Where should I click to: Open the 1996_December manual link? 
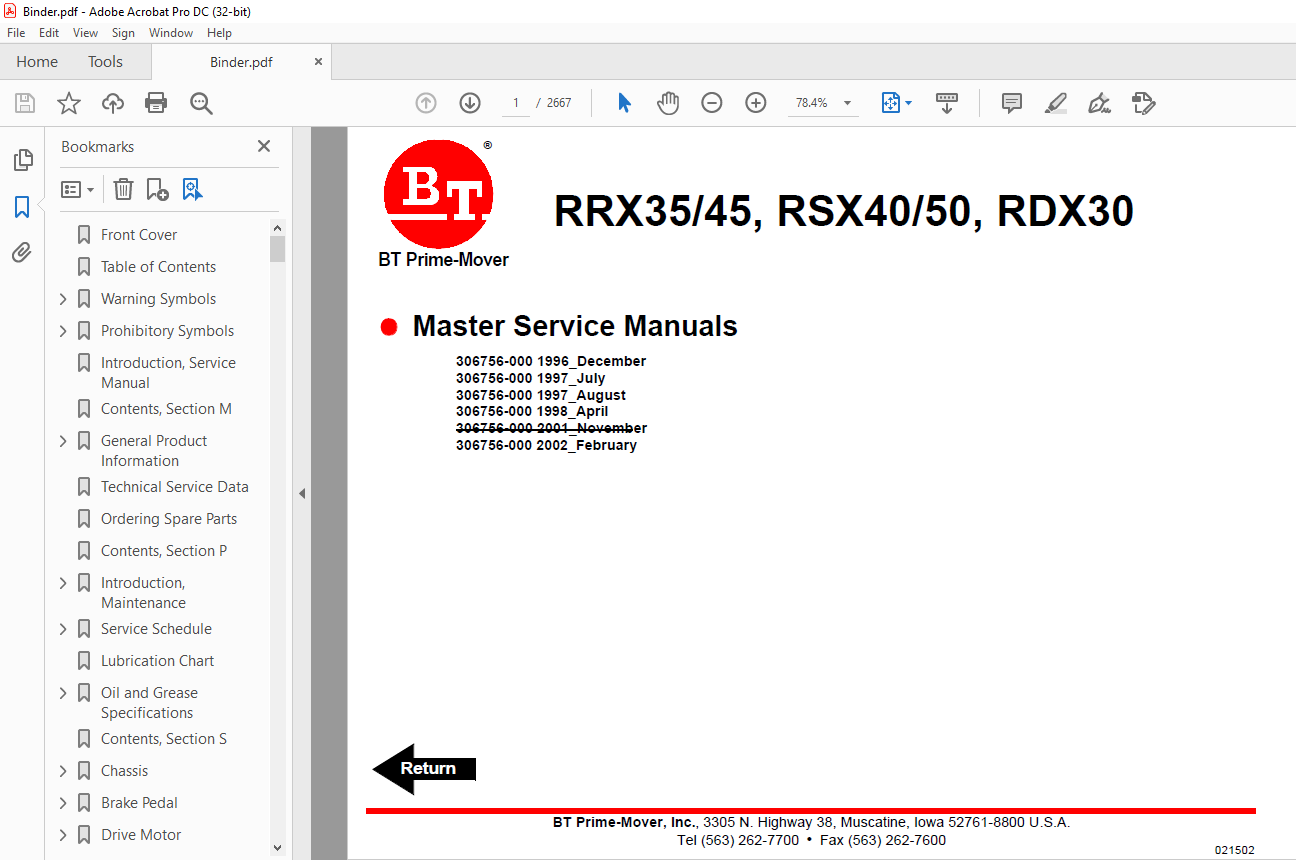pyautogui.click(x=551, y=361)
